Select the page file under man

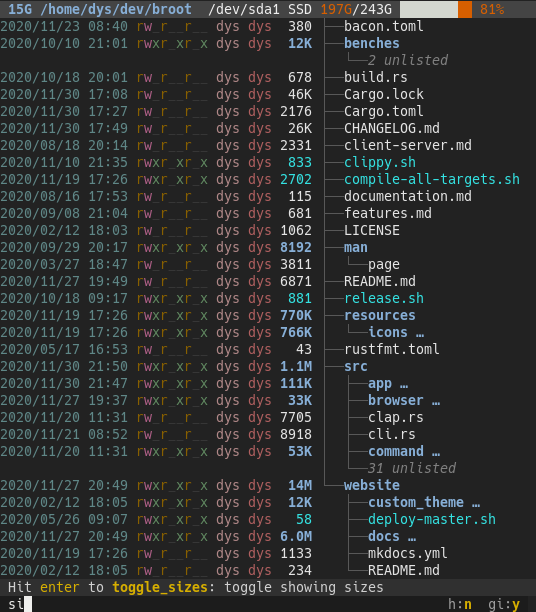[383, 264]
